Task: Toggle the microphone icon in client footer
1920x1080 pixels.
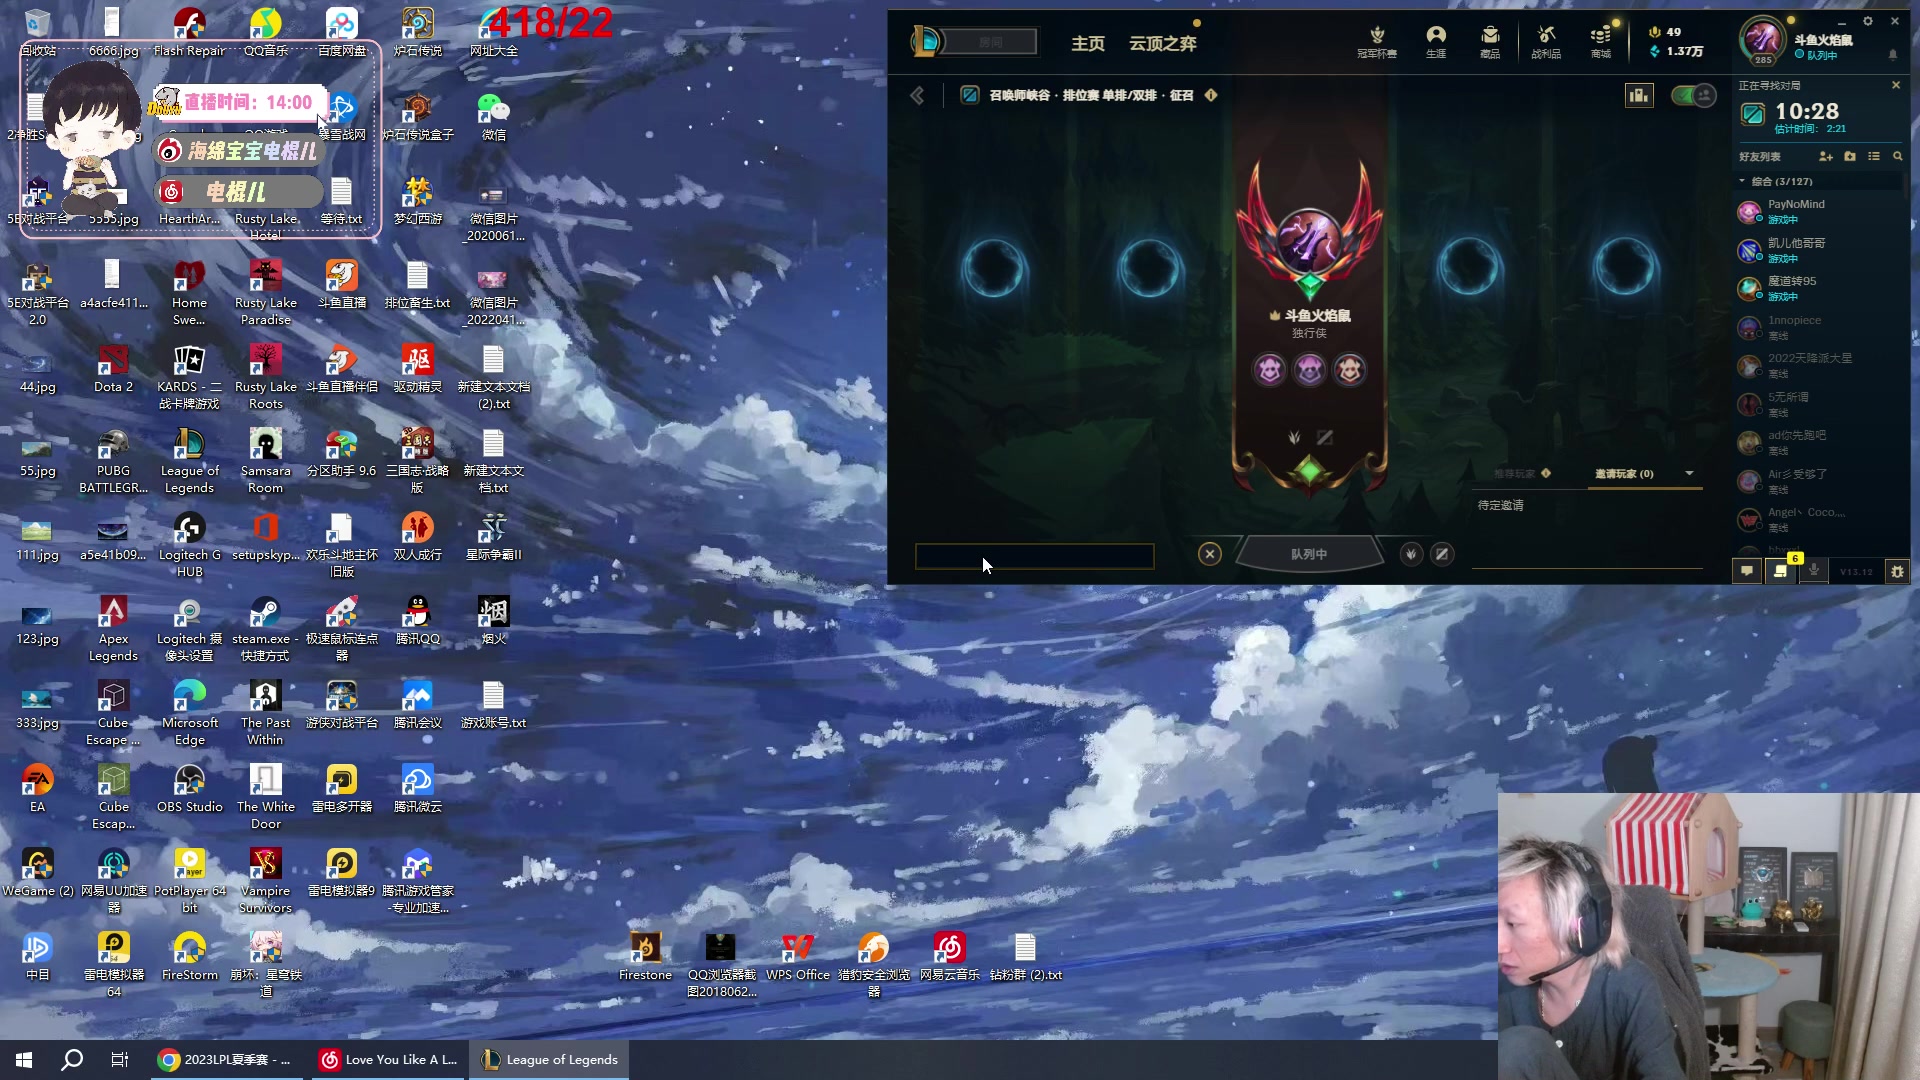Action: [x=1814, y=571]
